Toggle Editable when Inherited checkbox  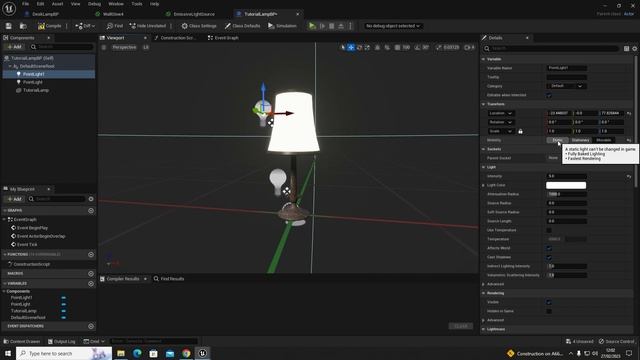(x=549, y=95)
